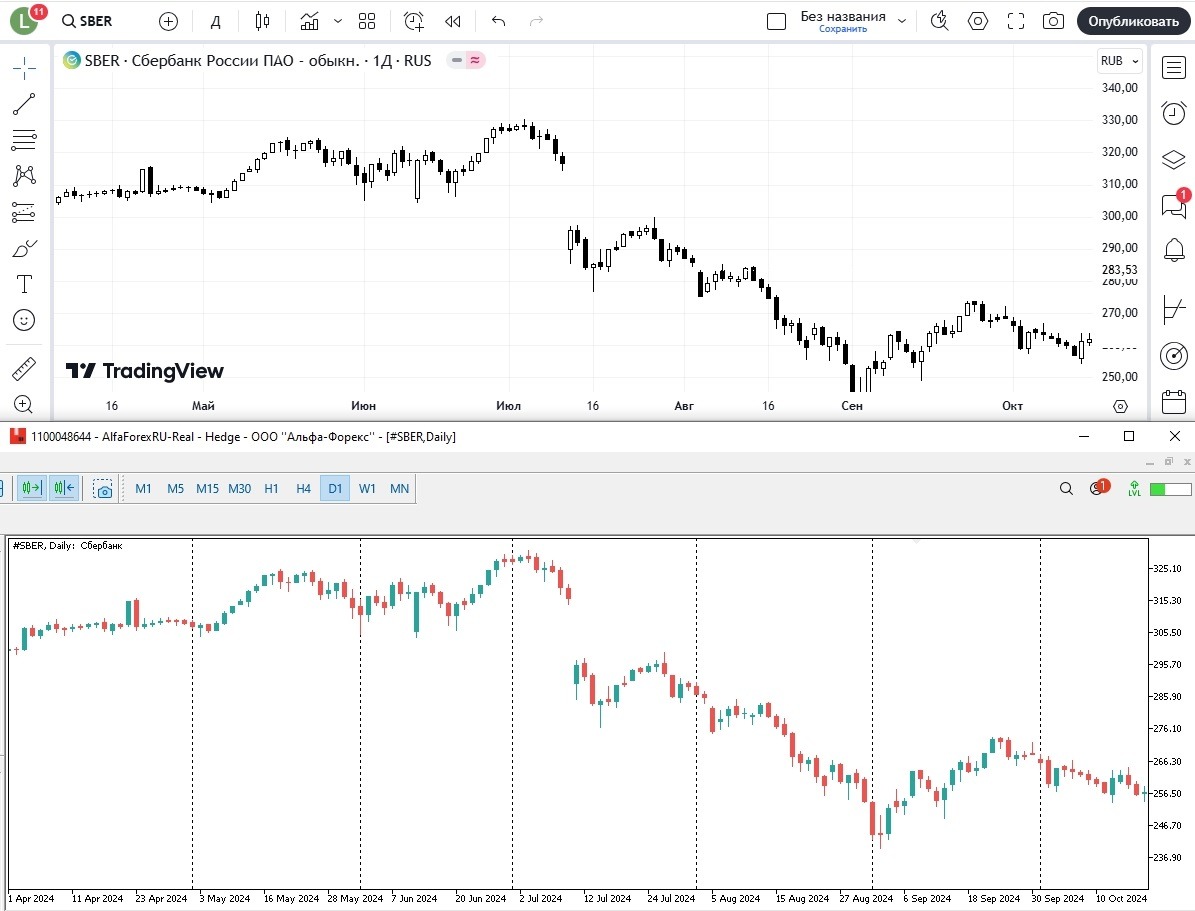Activate the zoom in tool
Viewport: 1195px width, 911px height.
[x=24, y=404]
